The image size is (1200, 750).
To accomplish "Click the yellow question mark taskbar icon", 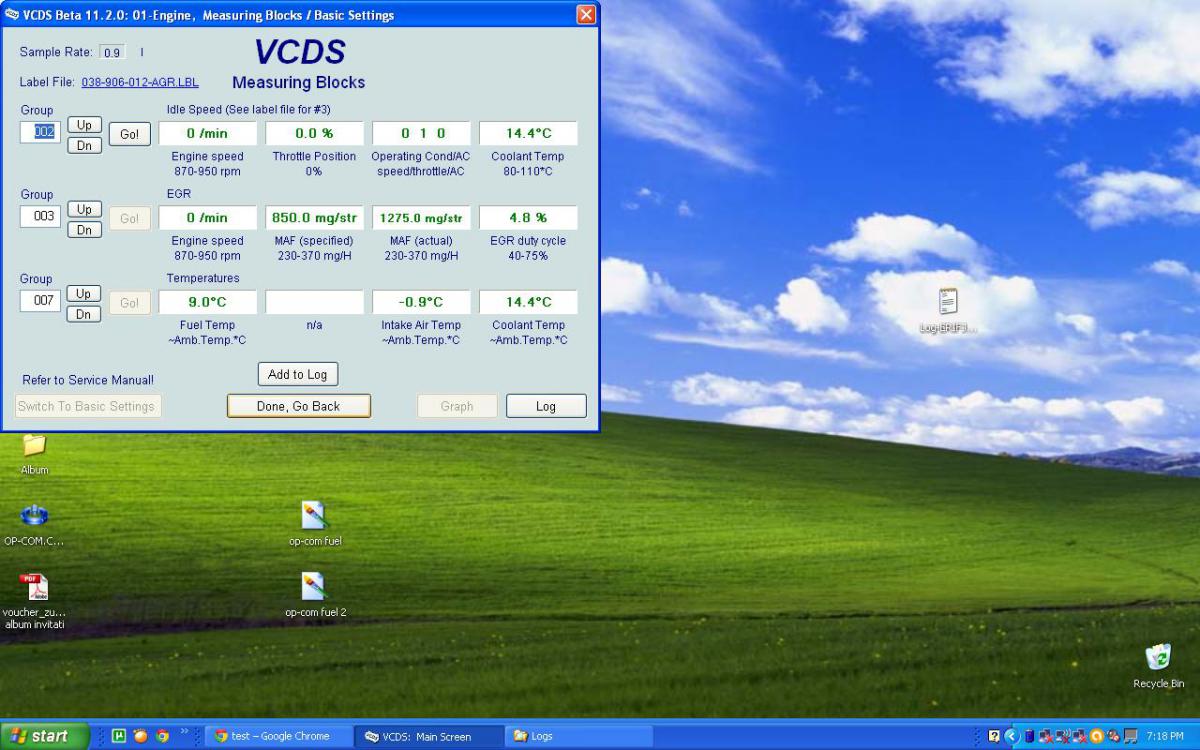I will pos(994,736).
